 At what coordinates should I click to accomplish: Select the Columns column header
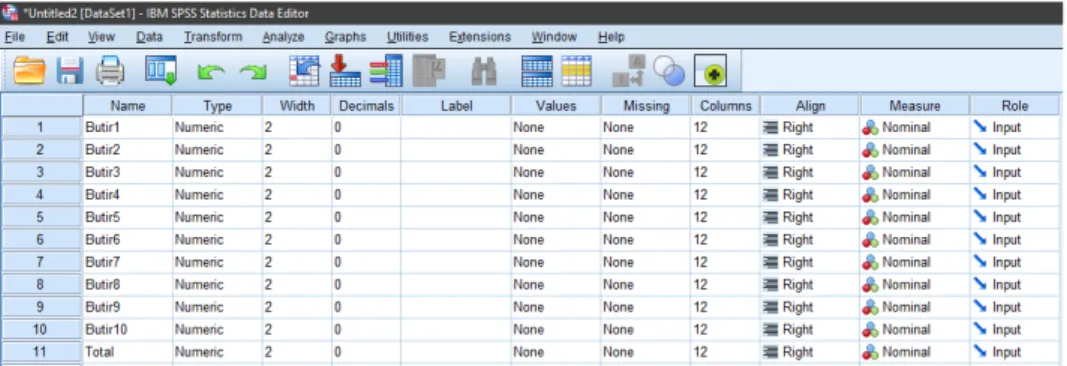[x=726, y=105]
